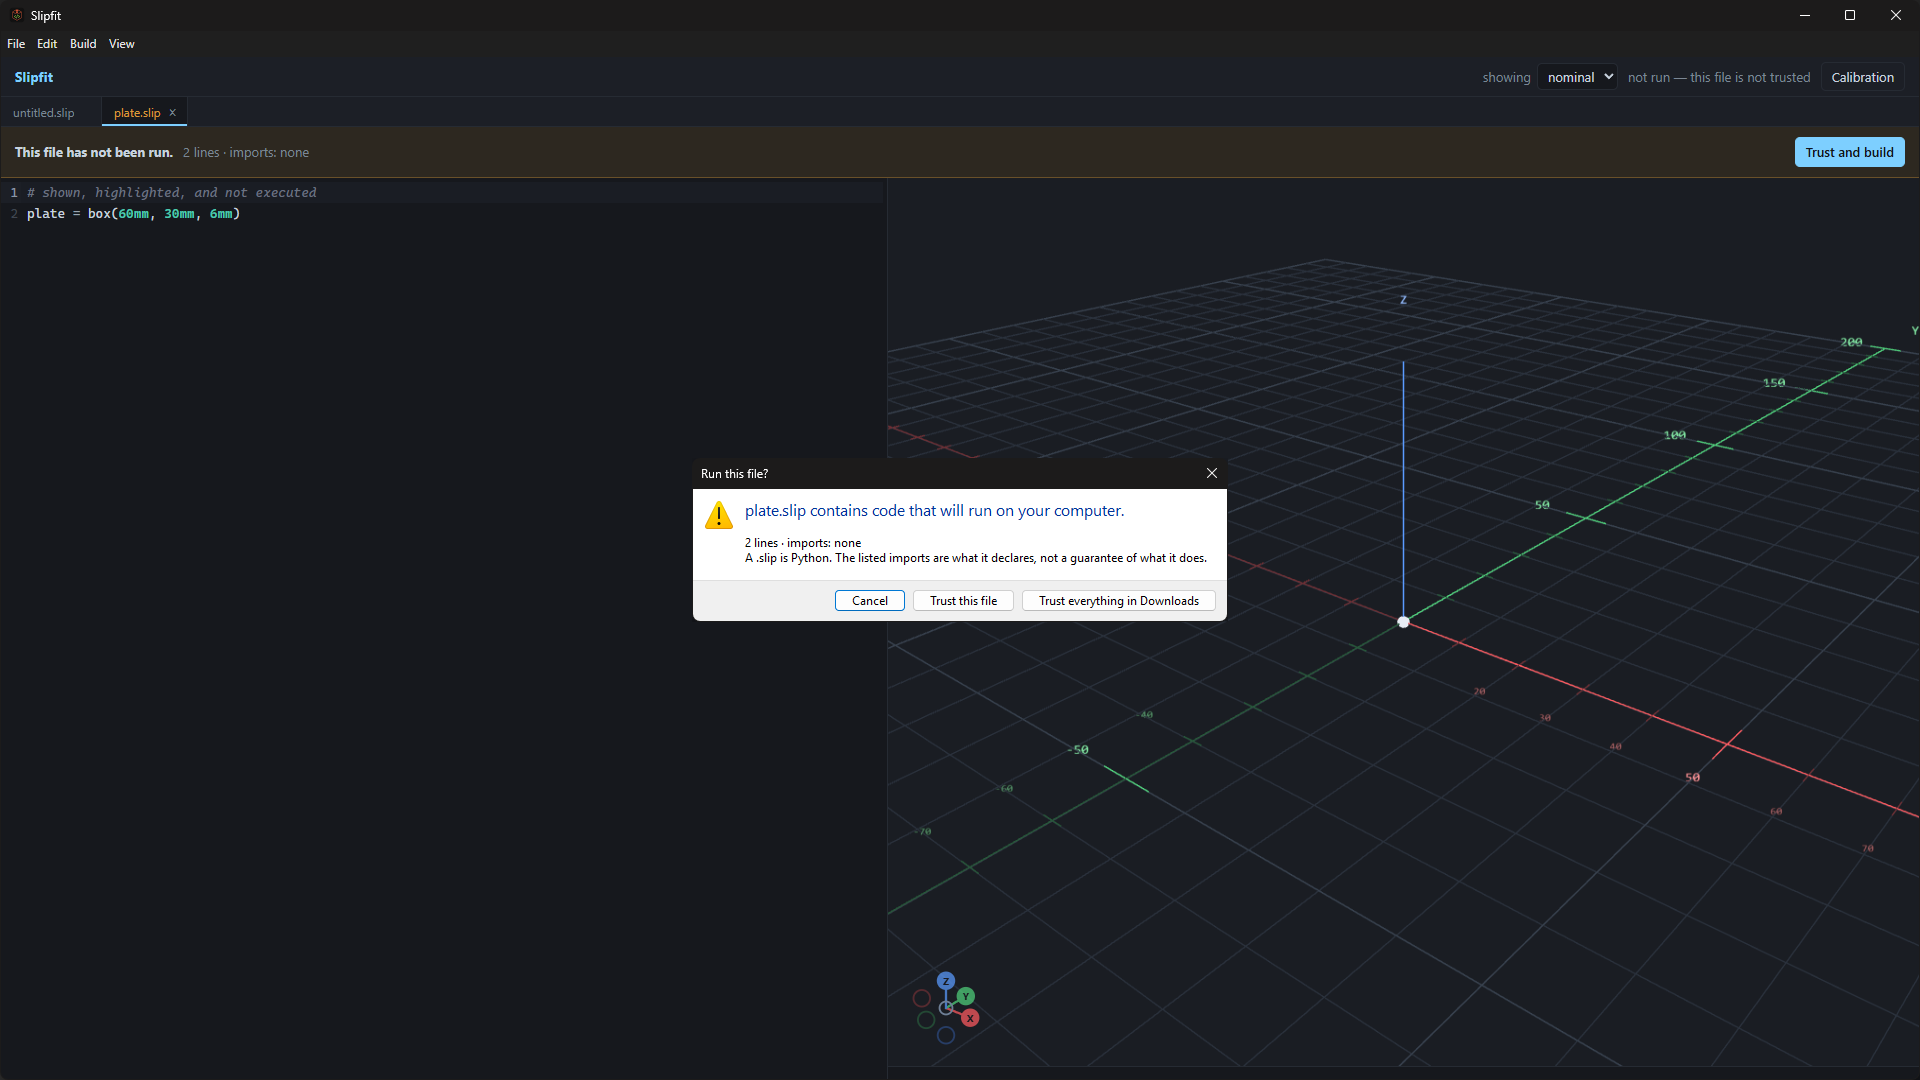
Task: Click the hollow green negative-Y gizmo circle
Action: tap(926, 1020)
